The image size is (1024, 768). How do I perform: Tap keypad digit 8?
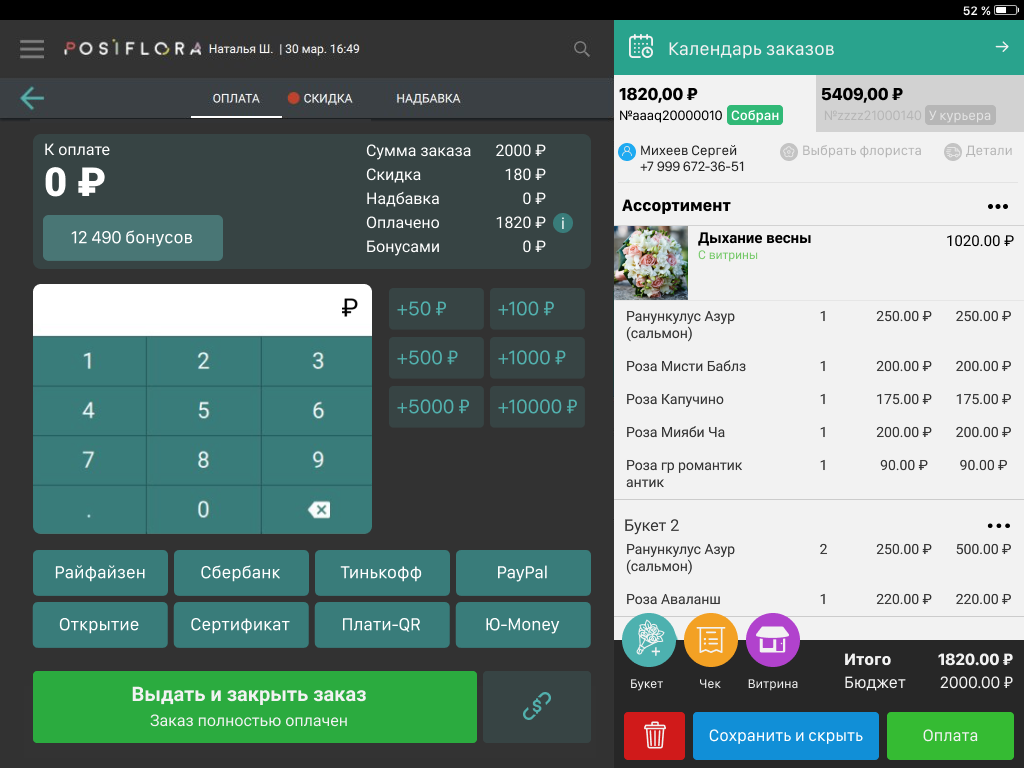click(204, 460)
